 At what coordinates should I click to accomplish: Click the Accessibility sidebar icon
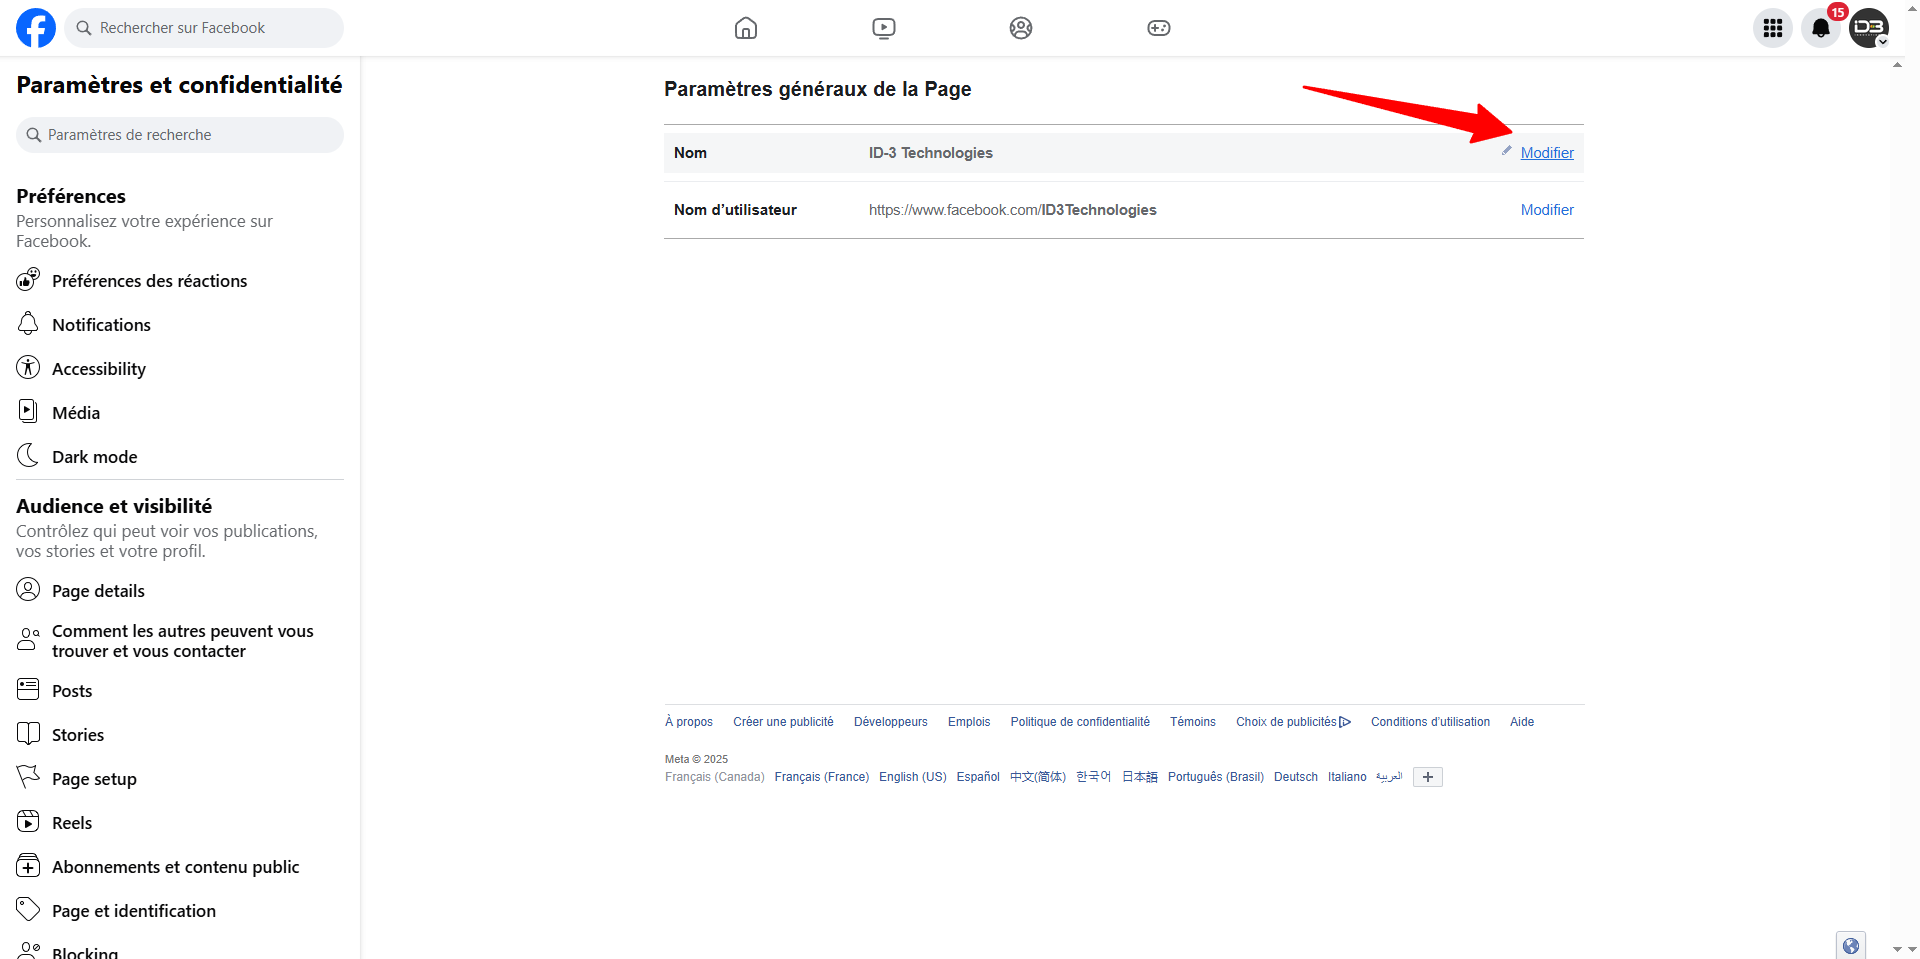tap(28, 367)
